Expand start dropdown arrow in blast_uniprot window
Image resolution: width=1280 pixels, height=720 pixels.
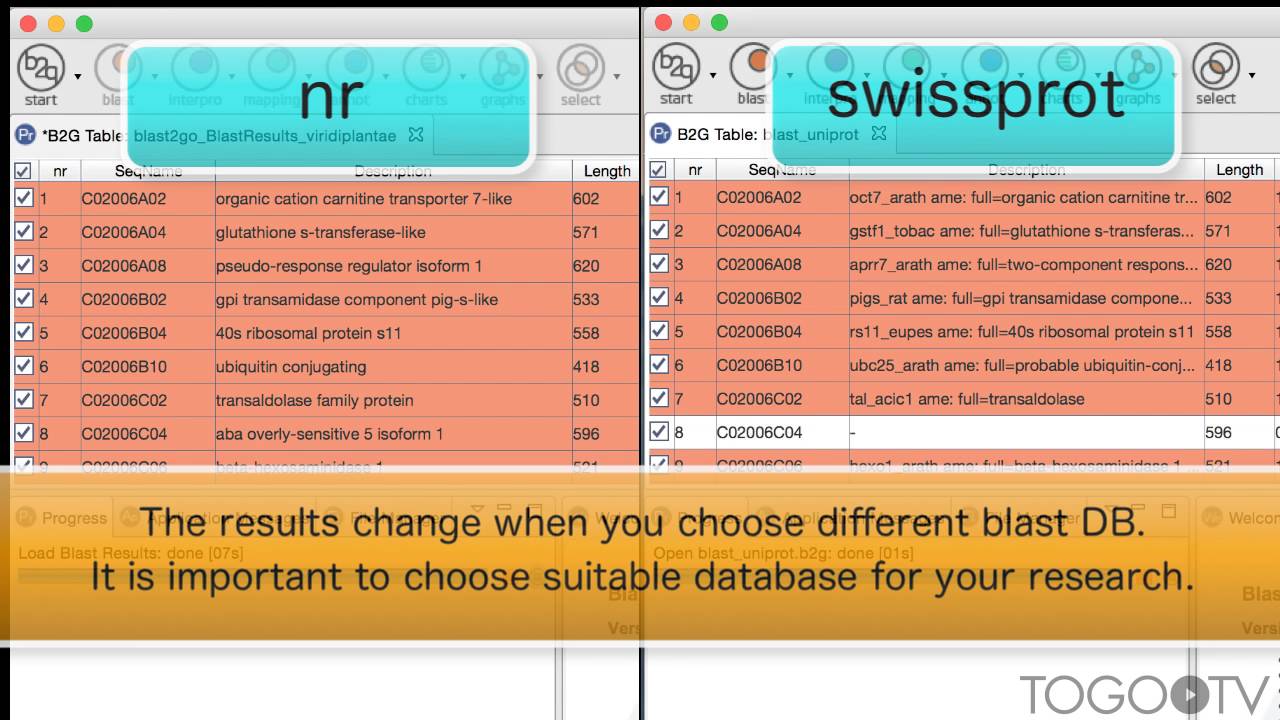pyautogui.click(x=713, y=75)
